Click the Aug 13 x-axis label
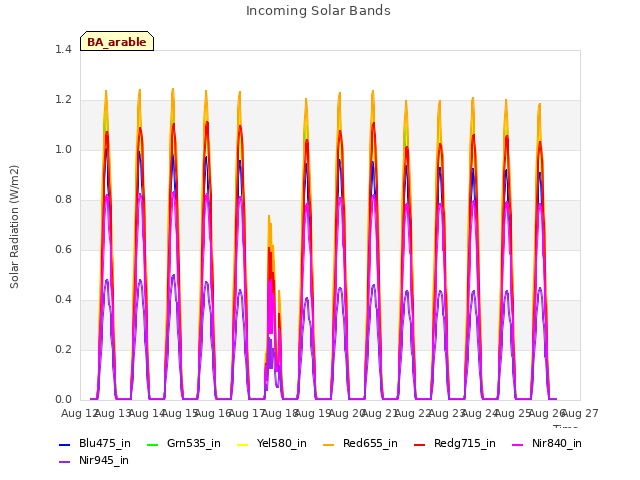Viewport: 640px width, 480px height. click(x=113, y=413)
